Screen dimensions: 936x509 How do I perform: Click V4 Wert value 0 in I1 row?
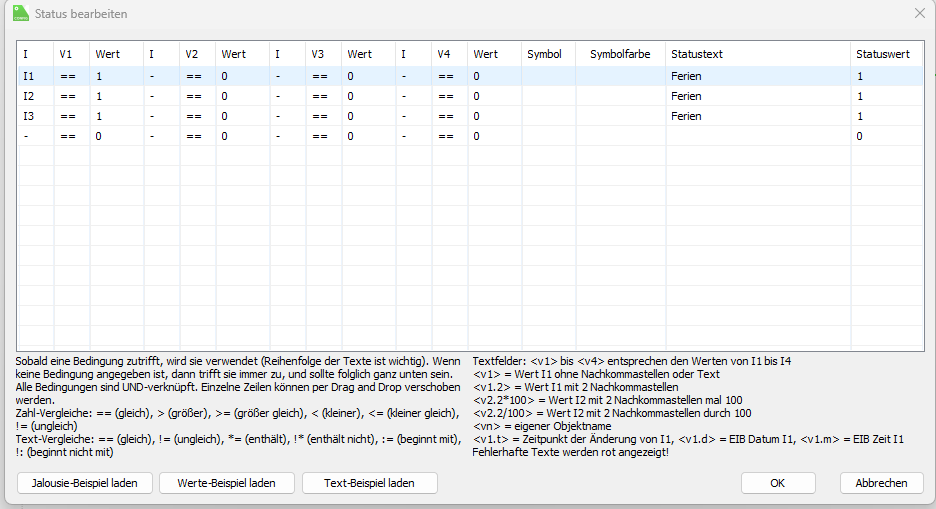coord(495,76)
